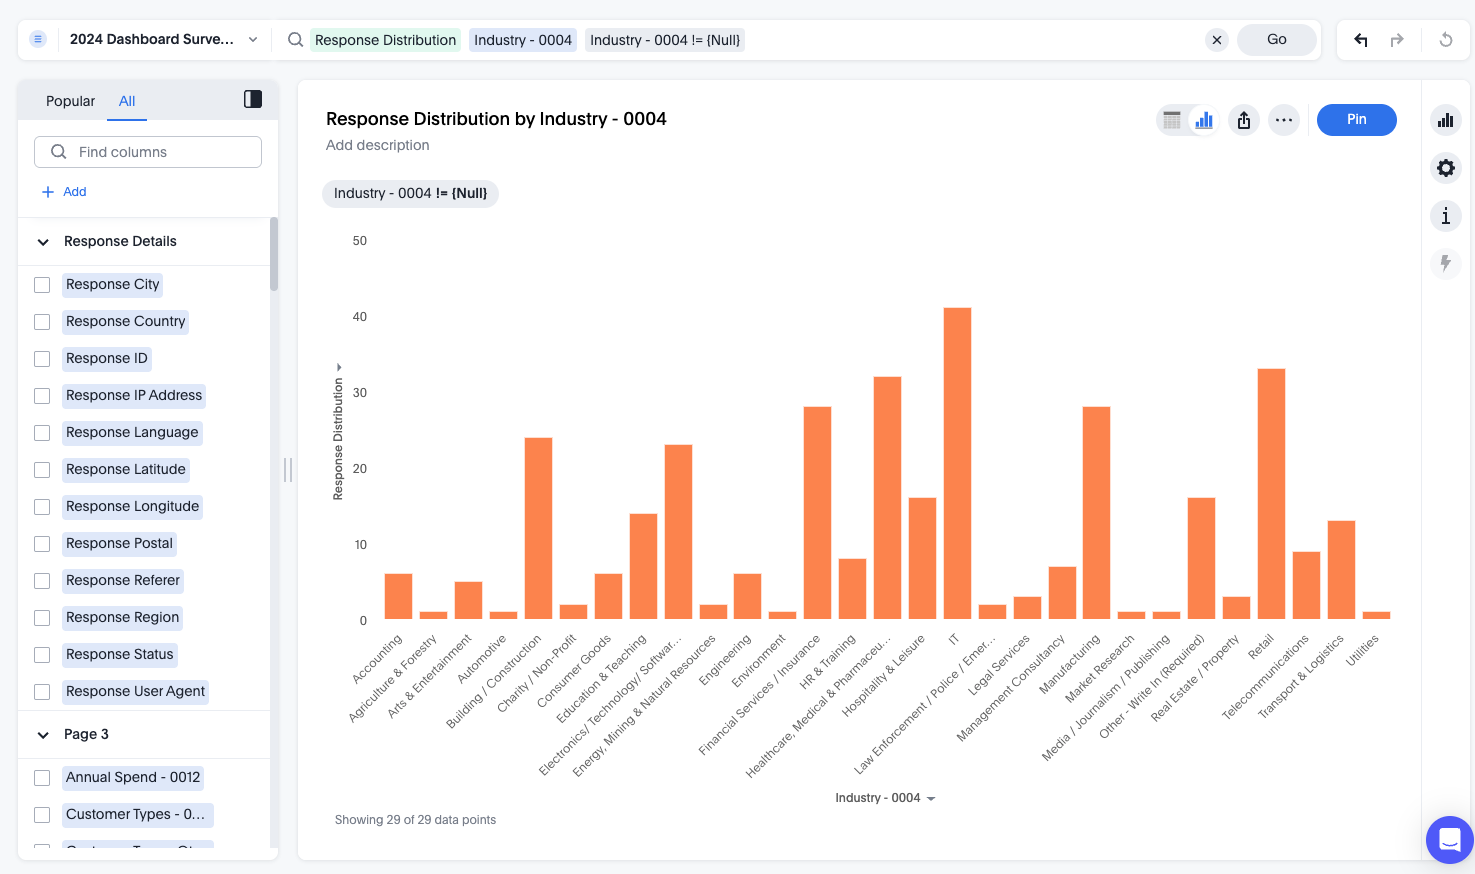Switch to the Popular tab
Image resolution: width=1475 pixels, height=874 pixels.
pyautogui.click(x=70, y=101)
